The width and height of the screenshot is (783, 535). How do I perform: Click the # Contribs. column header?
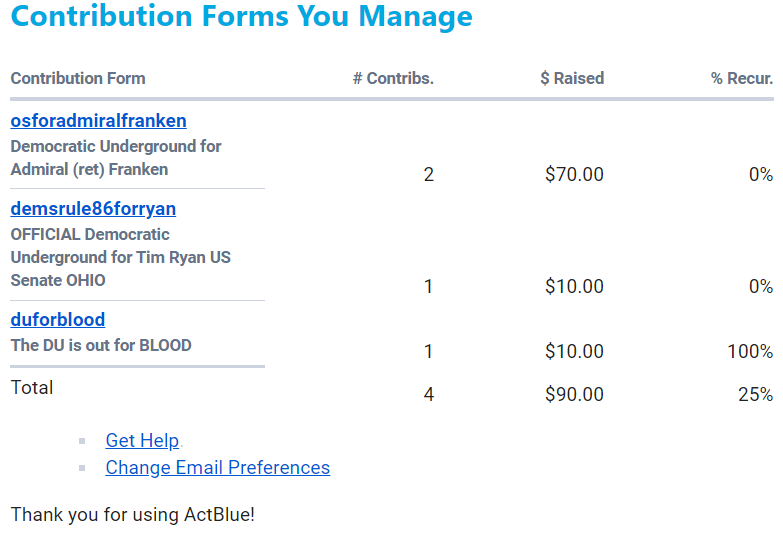pyautogui.click(x=393, y=78)
